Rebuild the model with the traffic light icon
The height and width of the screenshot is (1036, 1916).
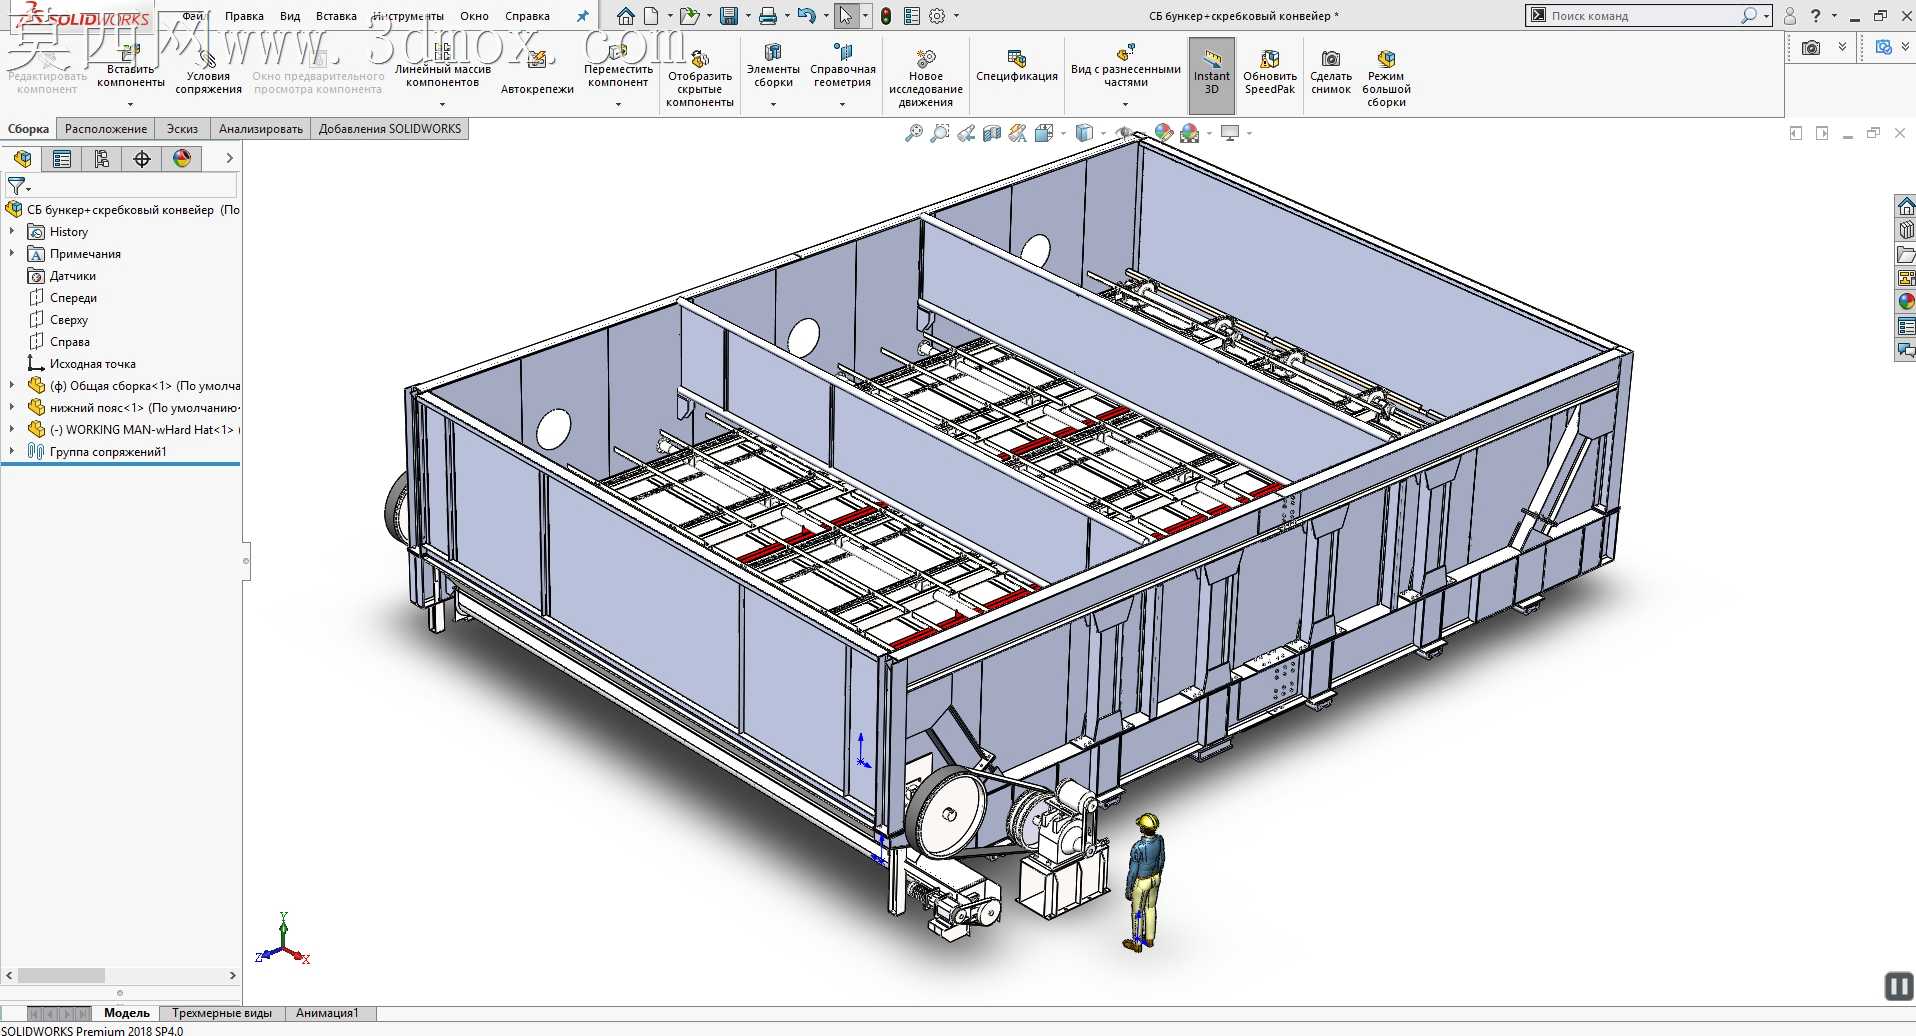point(886,16)
